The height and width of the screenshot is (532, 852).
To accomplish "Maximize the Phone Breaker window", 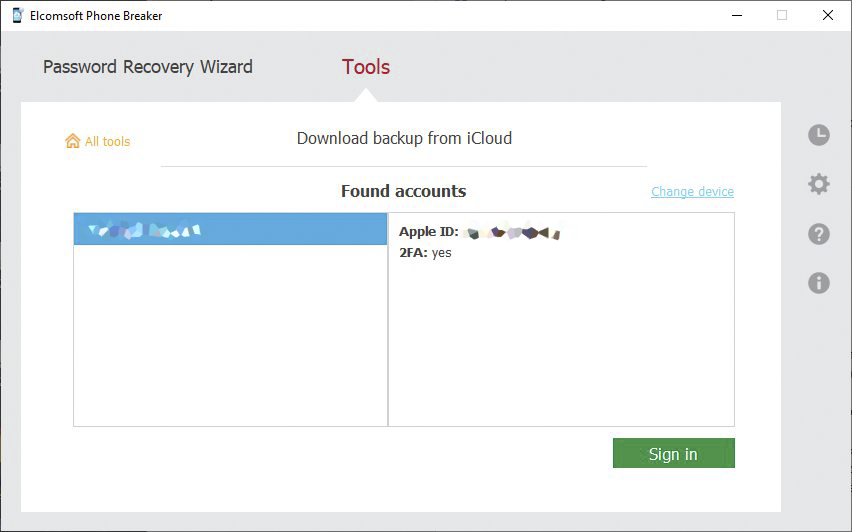I will pos(782,15).
